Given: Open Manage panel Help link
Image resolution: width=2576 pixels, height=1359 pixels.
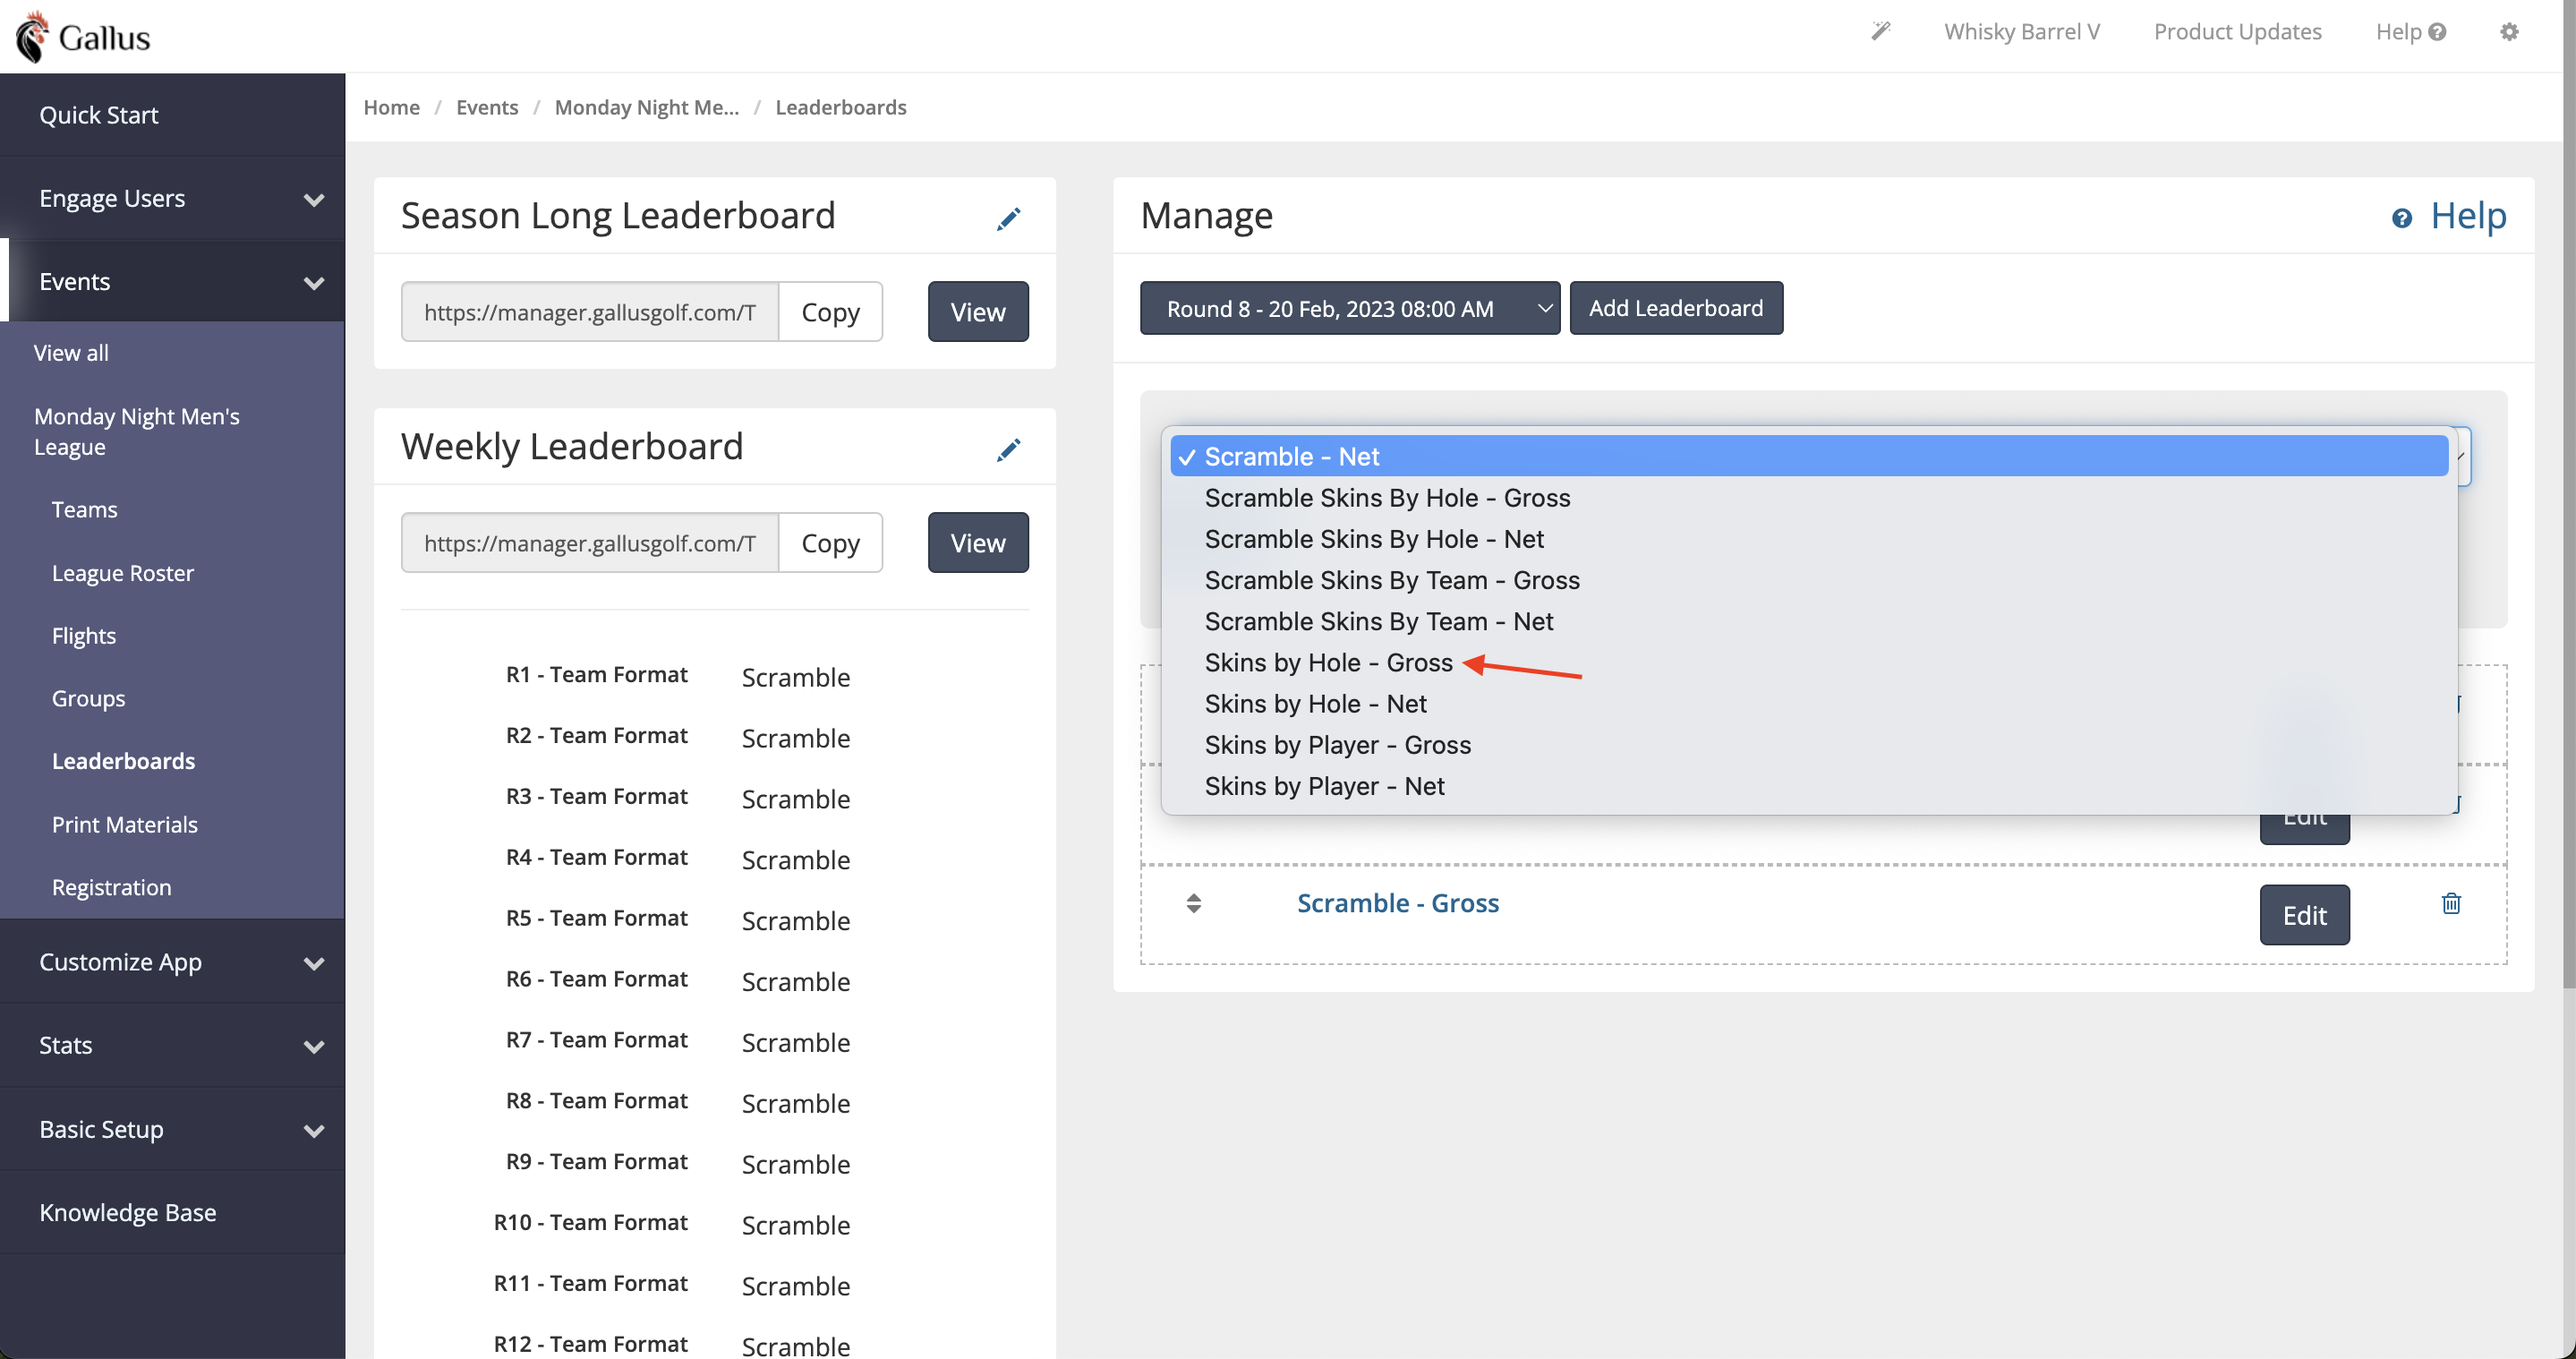Looking at the screenshot, I should [x=2449, y=216].
